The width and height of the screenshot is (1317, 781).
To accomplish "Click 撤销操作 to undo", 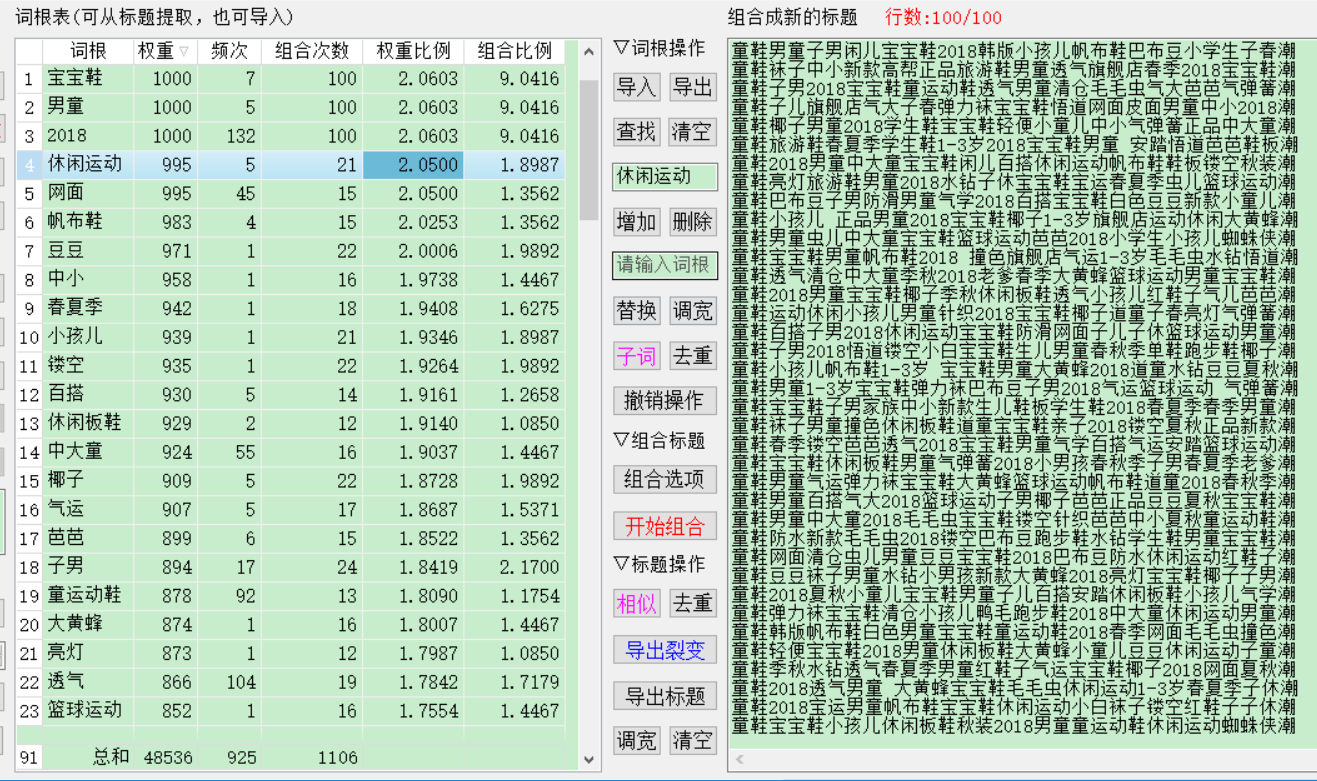I will click(665, 401).
